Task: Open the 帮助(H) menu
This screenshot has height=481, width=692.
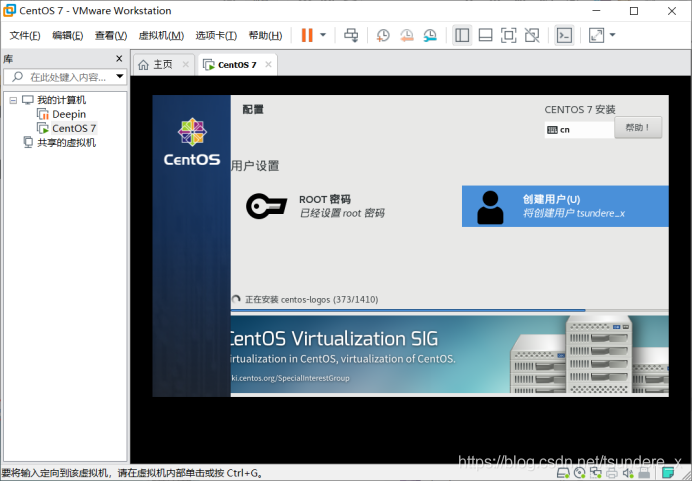Action: point(266,35)
